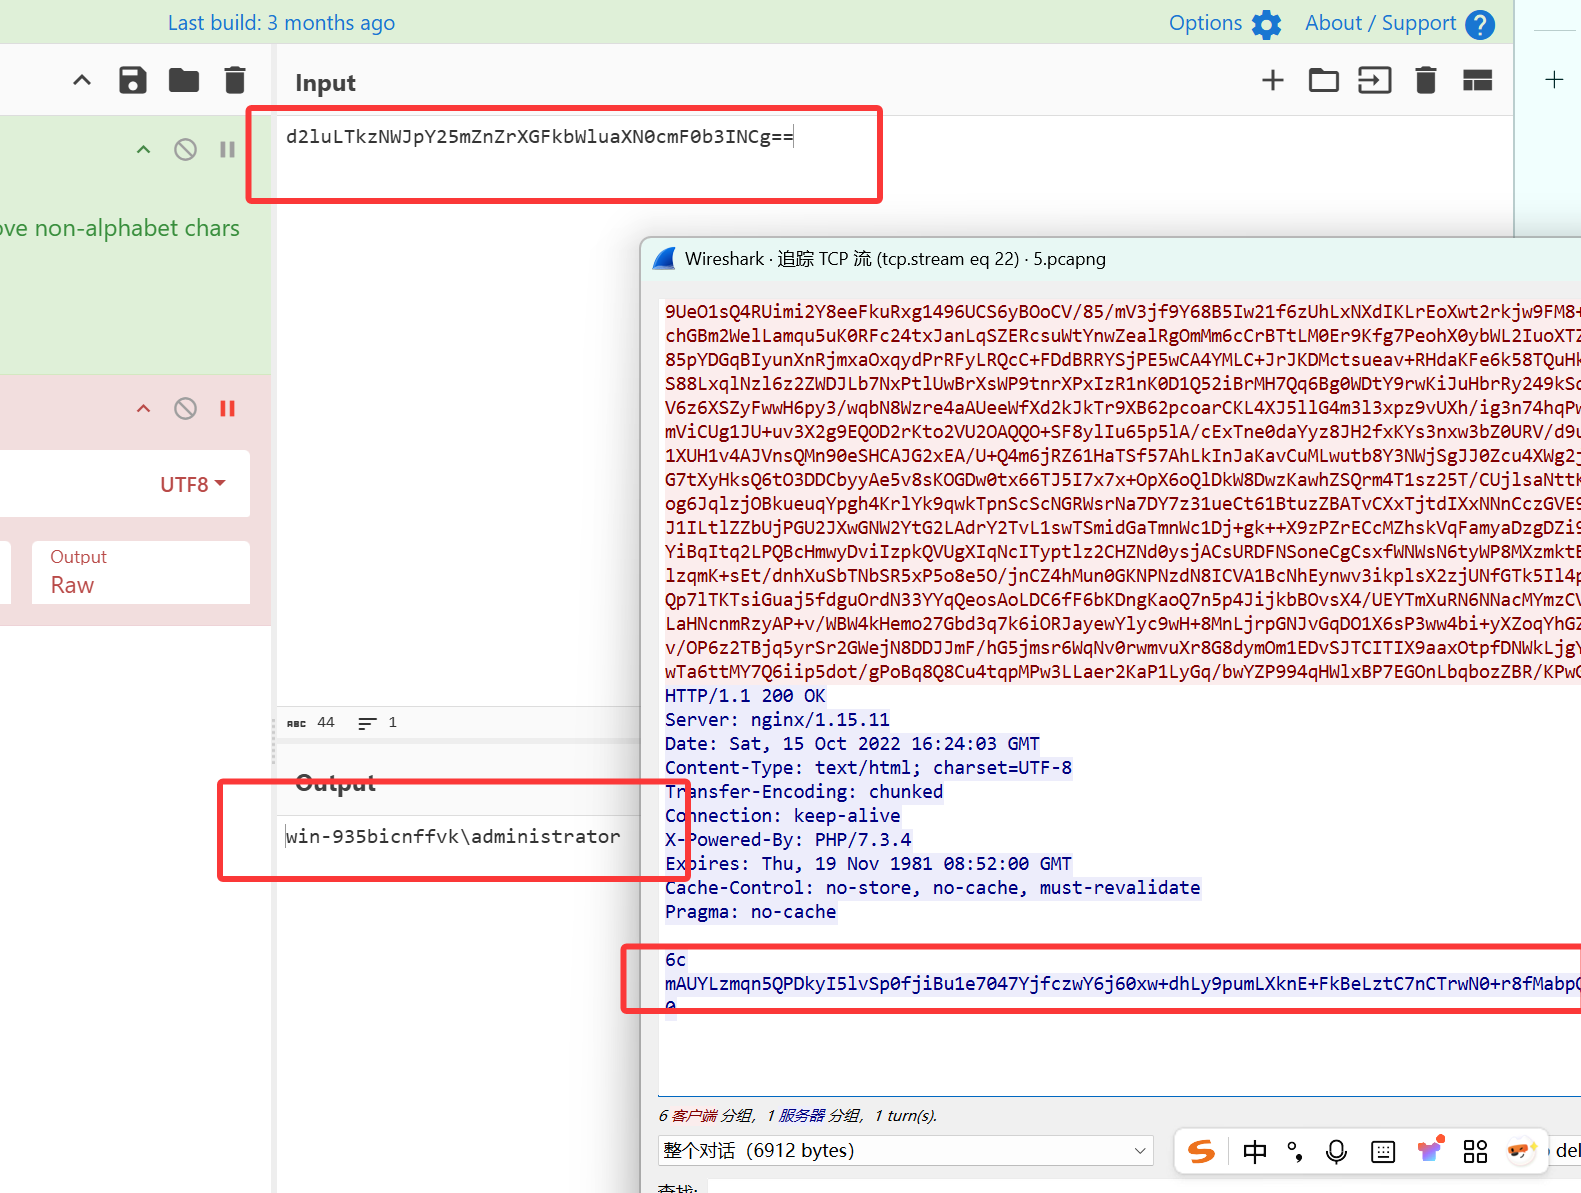1581x1193 pixels.
Task: Add a new input tab
Action: [x=1272, y=80]
